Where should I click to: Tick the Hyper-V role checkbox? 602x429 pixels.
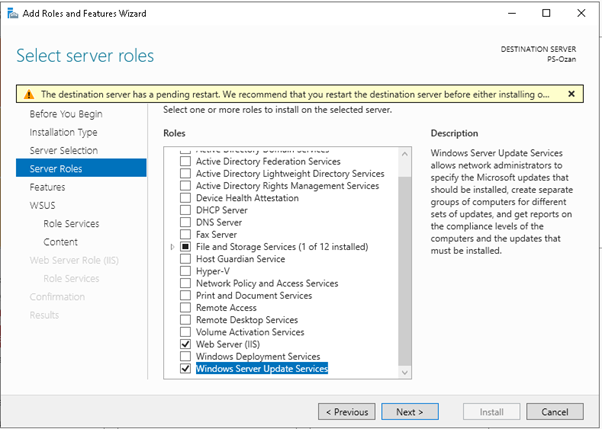click(185, 271)
